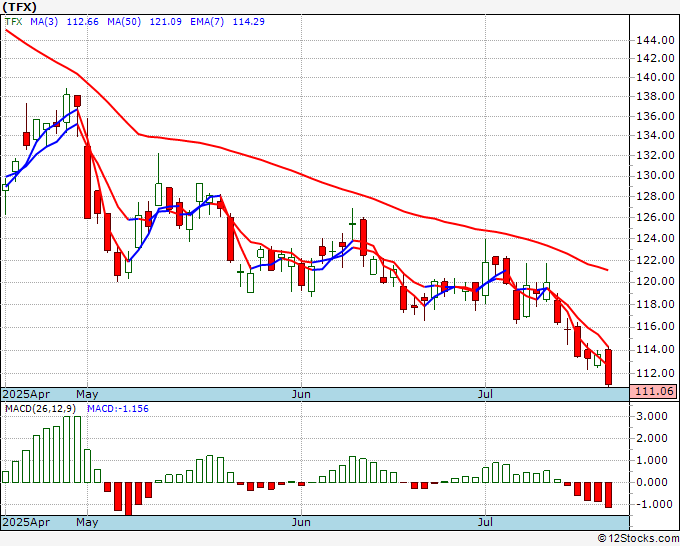Click the 142.00 price axis label
The image size is (680, 546).
pos(655,58)
